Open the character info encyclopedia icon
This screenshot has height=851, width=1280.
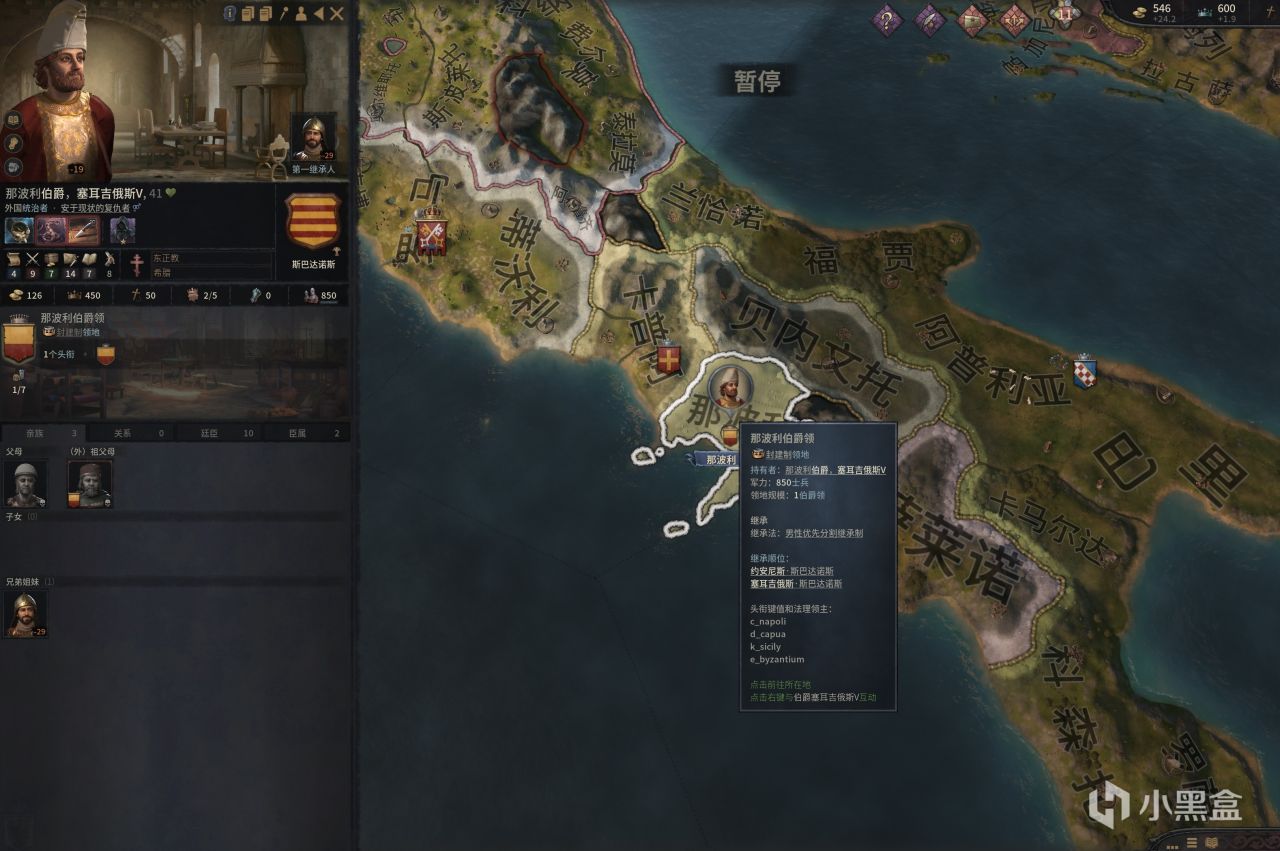point(230,13)
